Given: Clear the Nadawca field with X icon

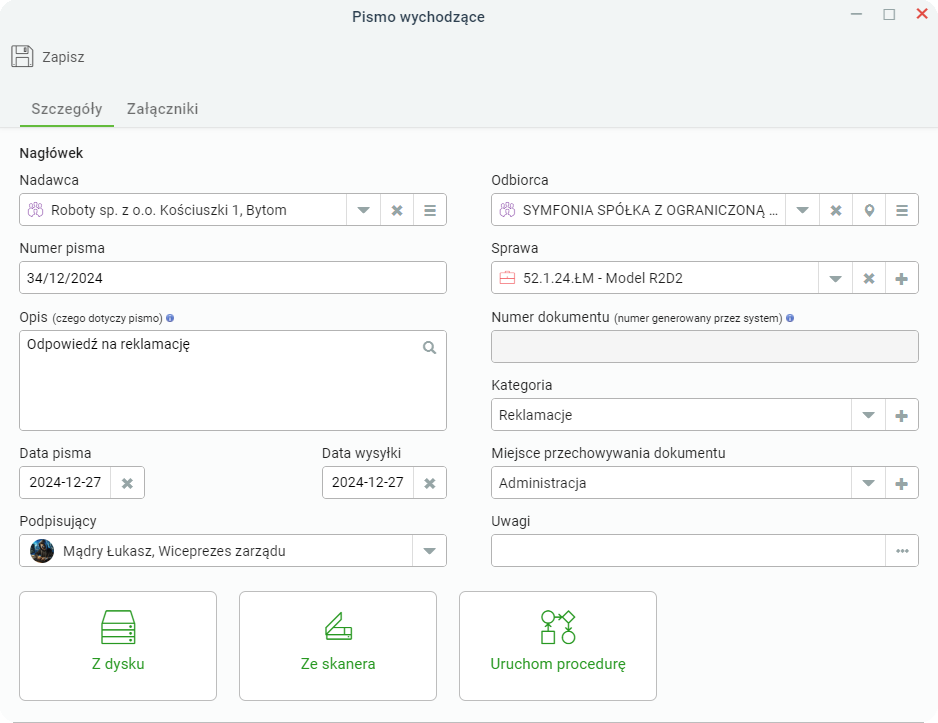Looking at the screenshot, I should coord(397,210).
